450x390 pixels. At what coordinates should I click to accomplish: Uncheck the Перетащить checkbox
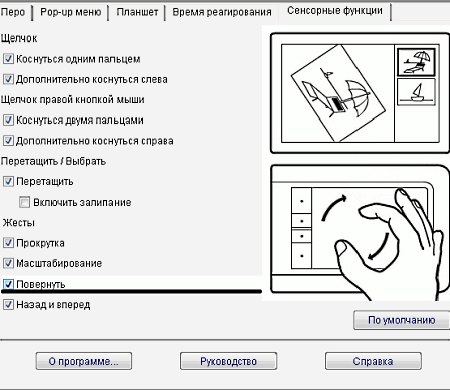tap(8, 182)
